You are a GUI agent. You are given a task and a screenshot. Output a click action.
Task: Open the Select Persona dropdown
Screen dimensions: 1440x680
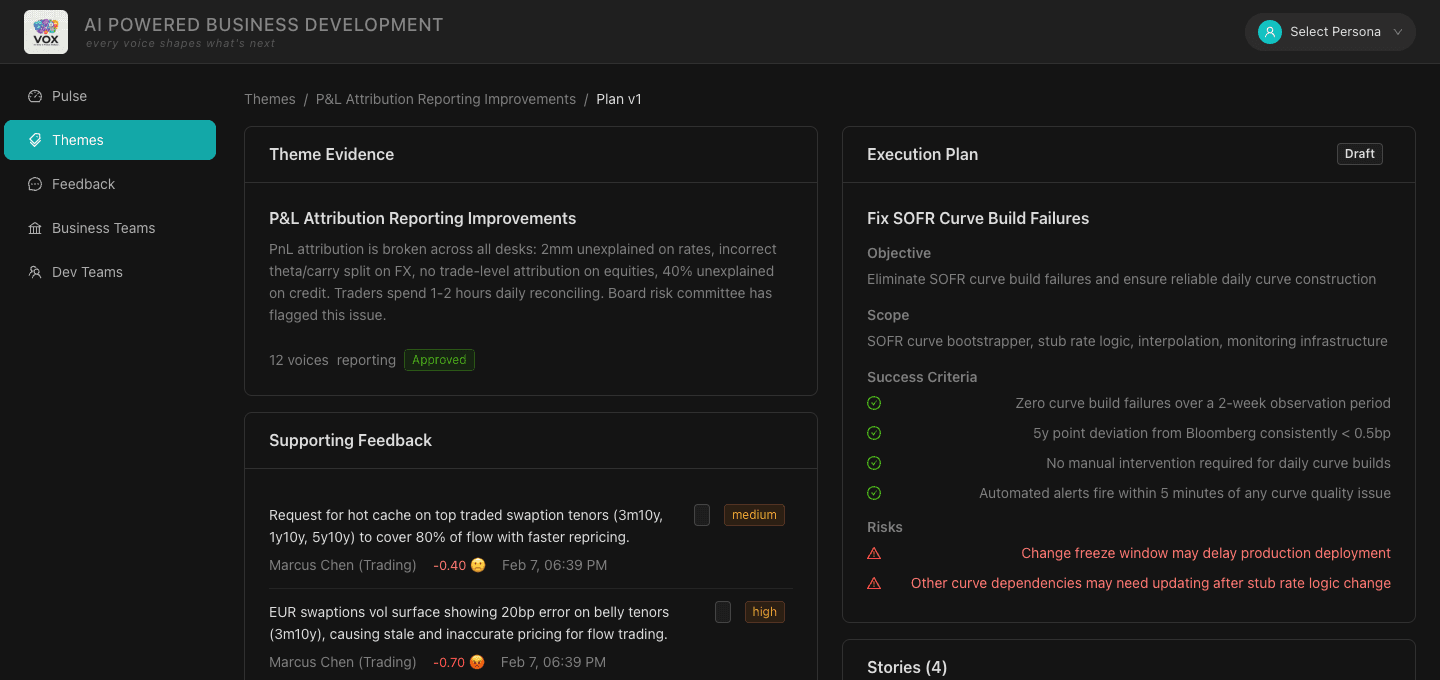pyautogui.click(x=1330, y=31)
